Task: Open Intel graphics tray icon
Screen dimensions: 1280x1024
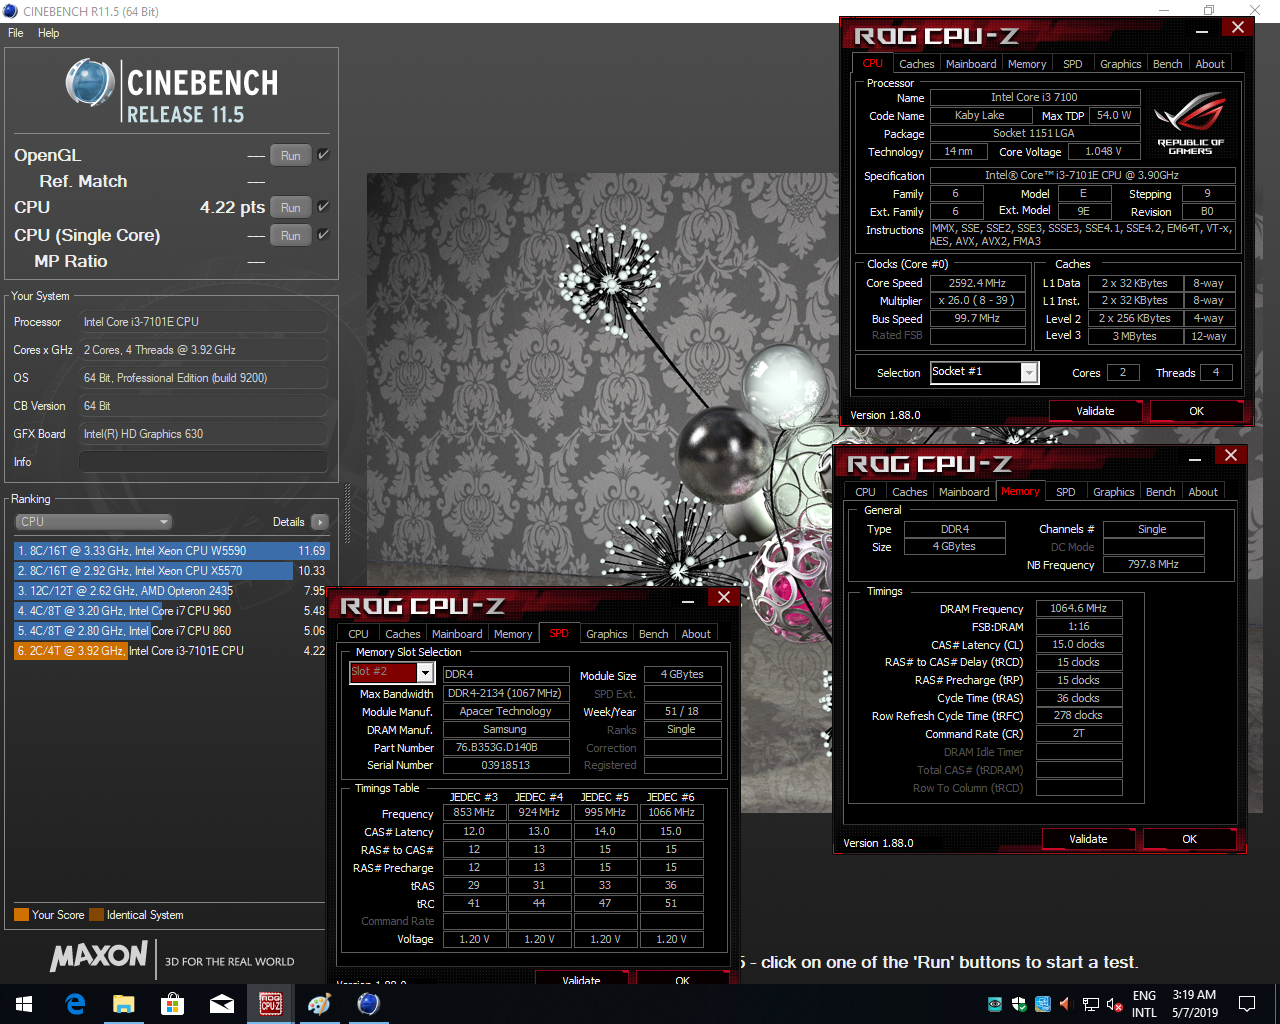Action: 1042,1004
